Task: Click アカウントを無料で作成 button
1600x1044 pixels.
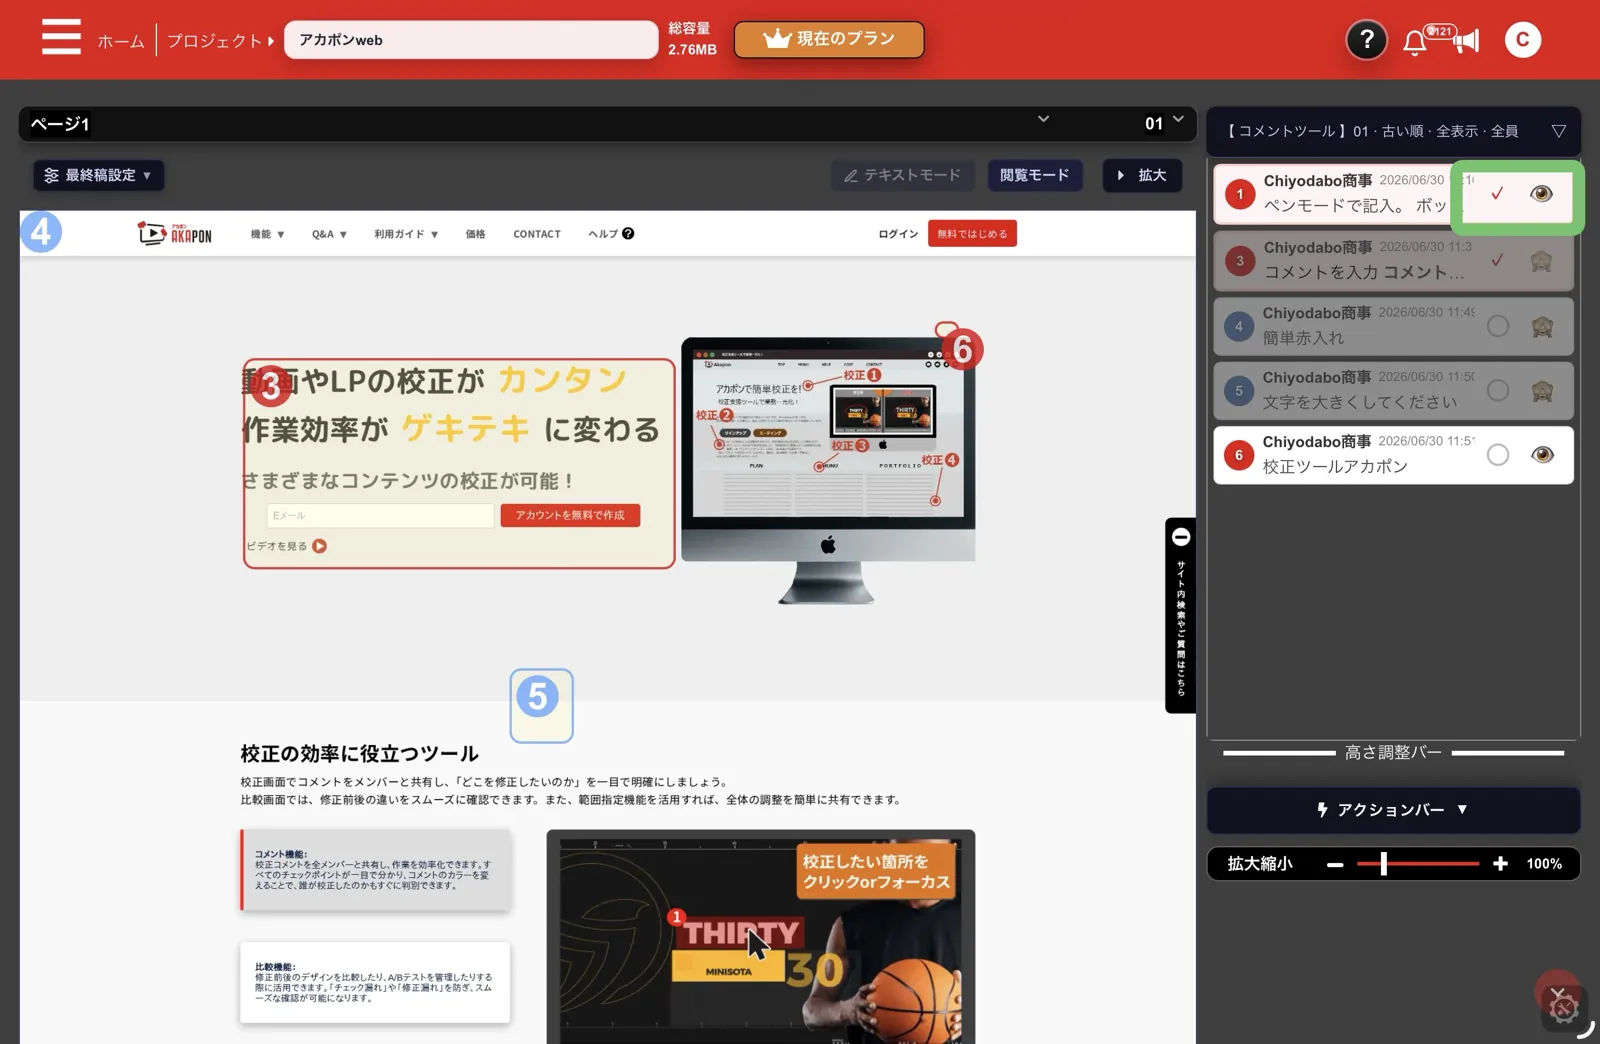Action: point(570,515)
